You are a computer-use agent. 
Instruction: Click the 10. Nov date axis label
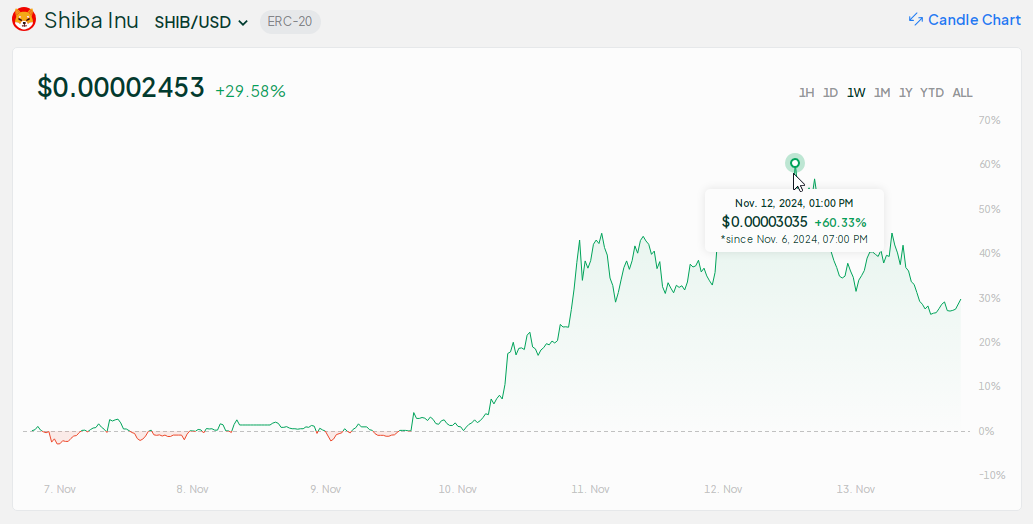458,489
